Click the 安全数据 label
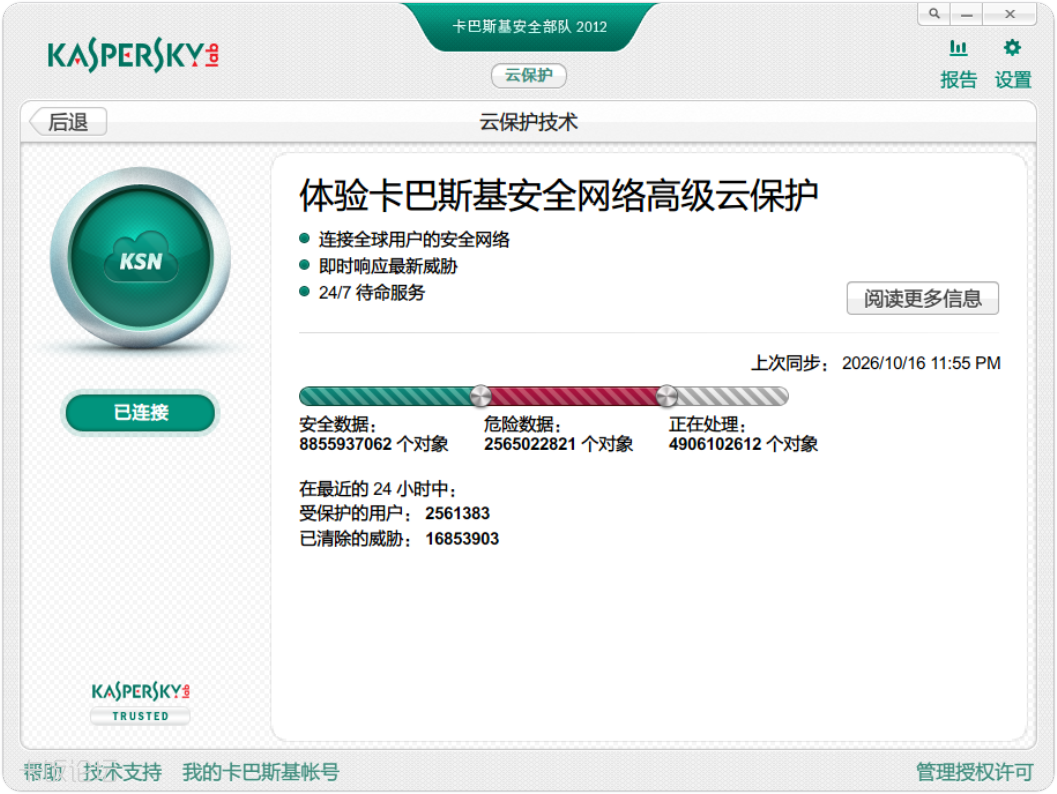Image resolution: width=1057 pixels, height=794 pixels. click(338, 425)
